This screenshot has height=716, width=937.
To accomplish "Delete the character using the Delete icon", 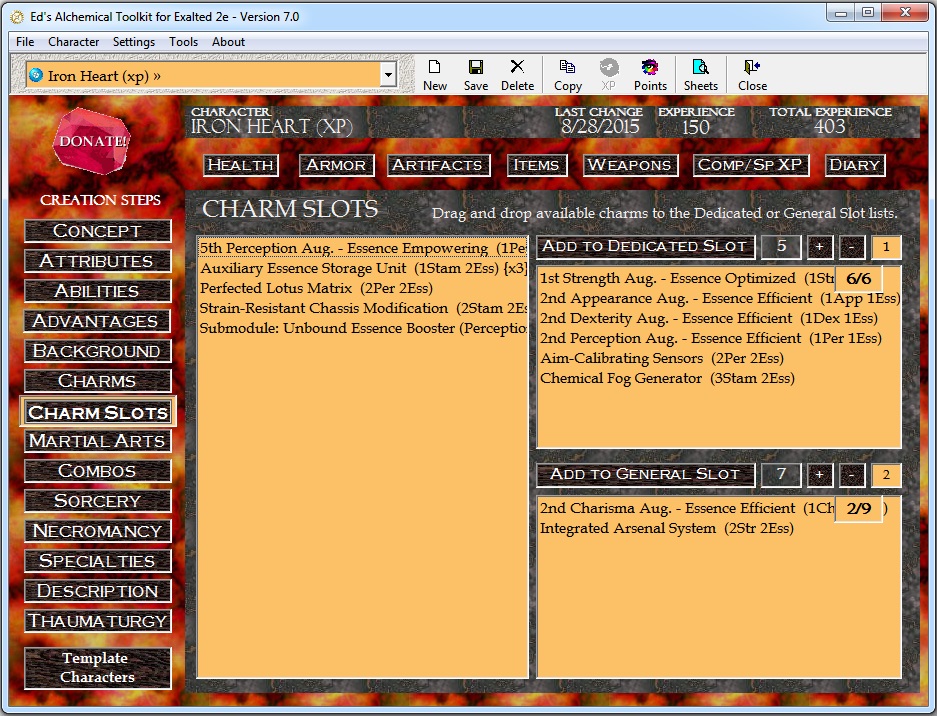I will (x=518, y=75).
